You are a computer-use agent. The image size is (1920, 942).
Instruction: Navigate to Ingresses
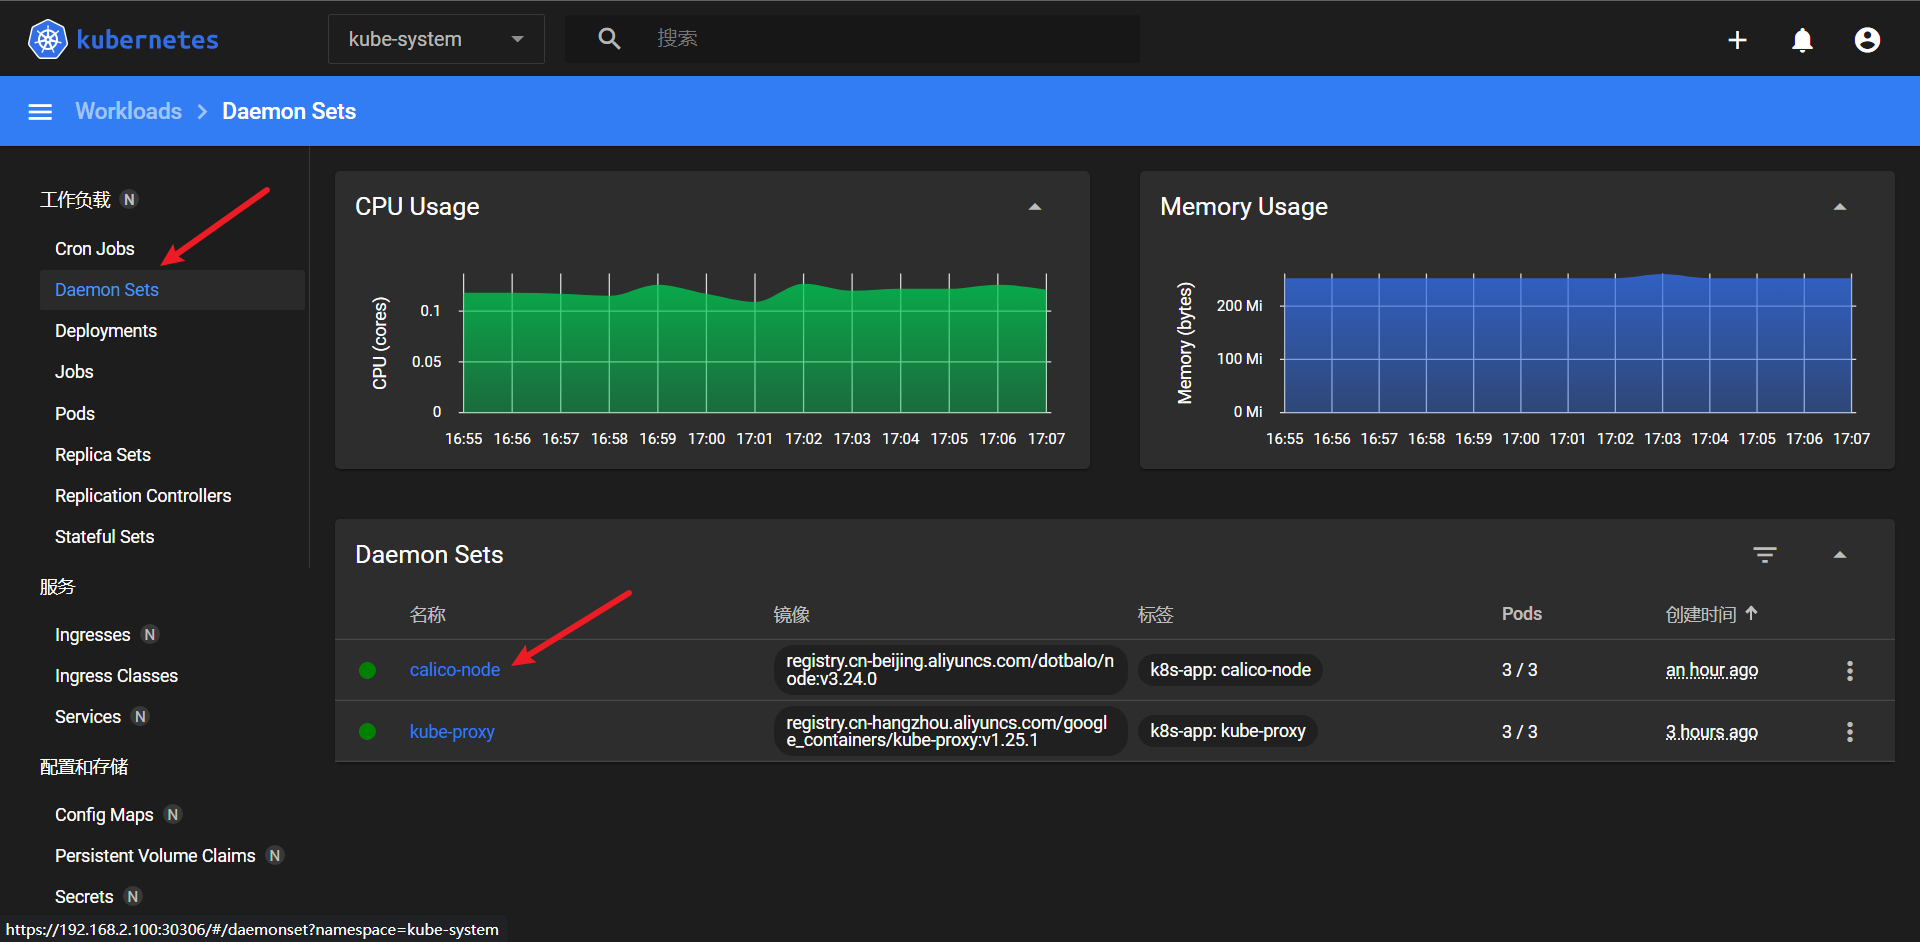[93, 635]
